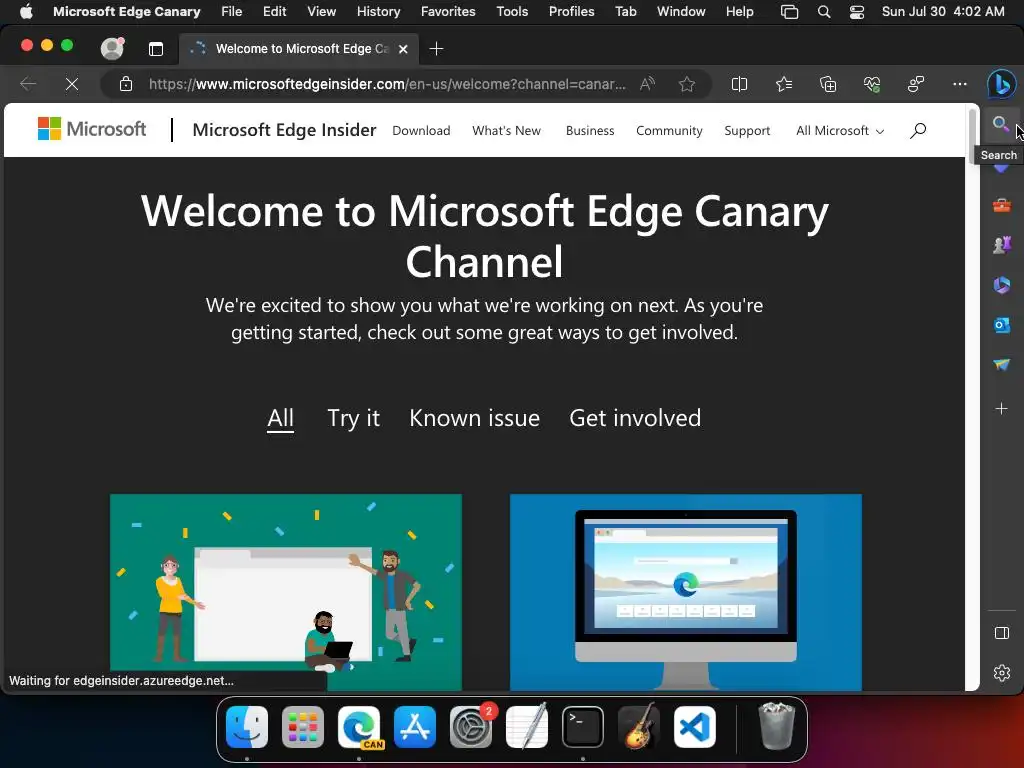Open the View menu
The image size is (1024, 768).
pyautogui.click(x=321, y=11)
